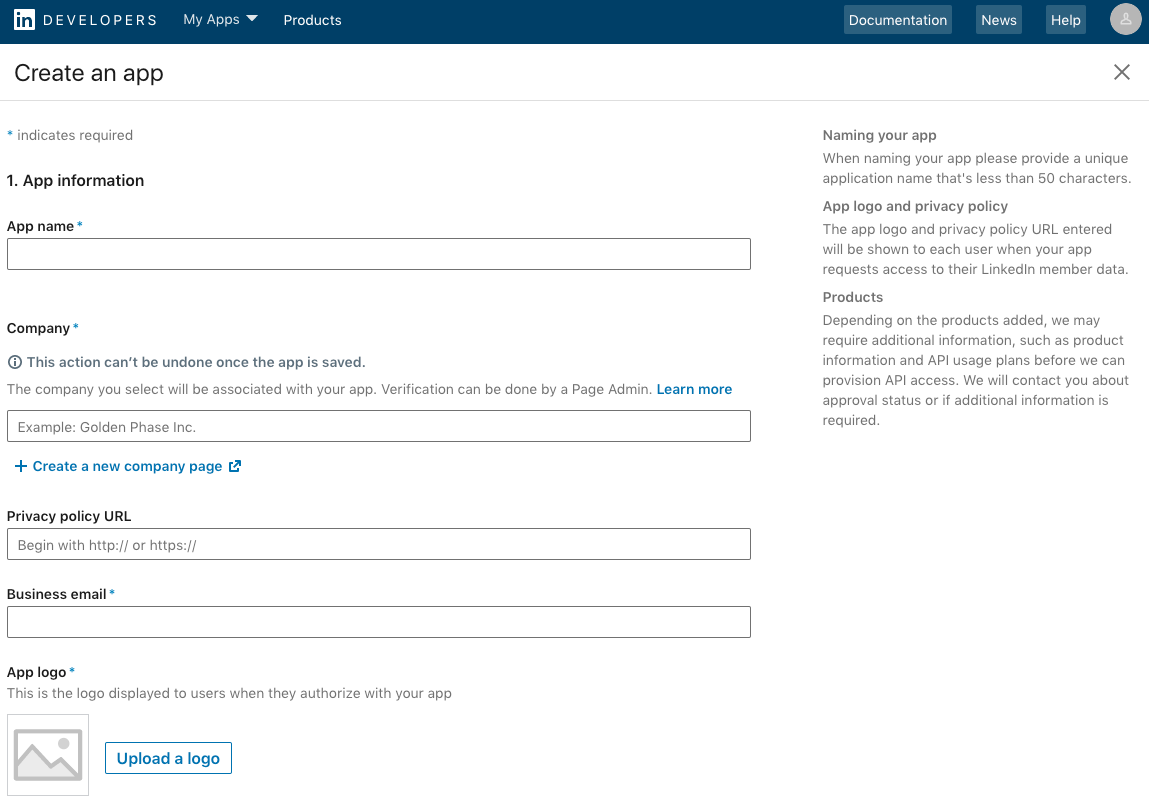Close the Create an app form
This screenshot has height=805, width=1149.
pos(1121,72)
